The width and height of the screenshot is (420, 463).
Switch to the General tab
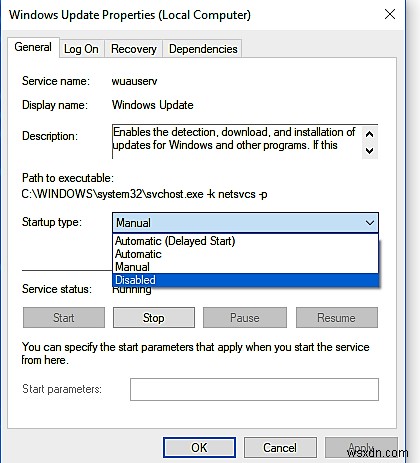pos(33,47)
